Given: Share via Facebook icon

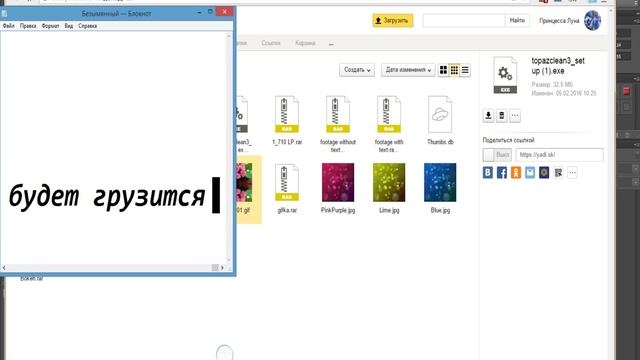Looking at the screenshot, I should click(x=502, y=173).
